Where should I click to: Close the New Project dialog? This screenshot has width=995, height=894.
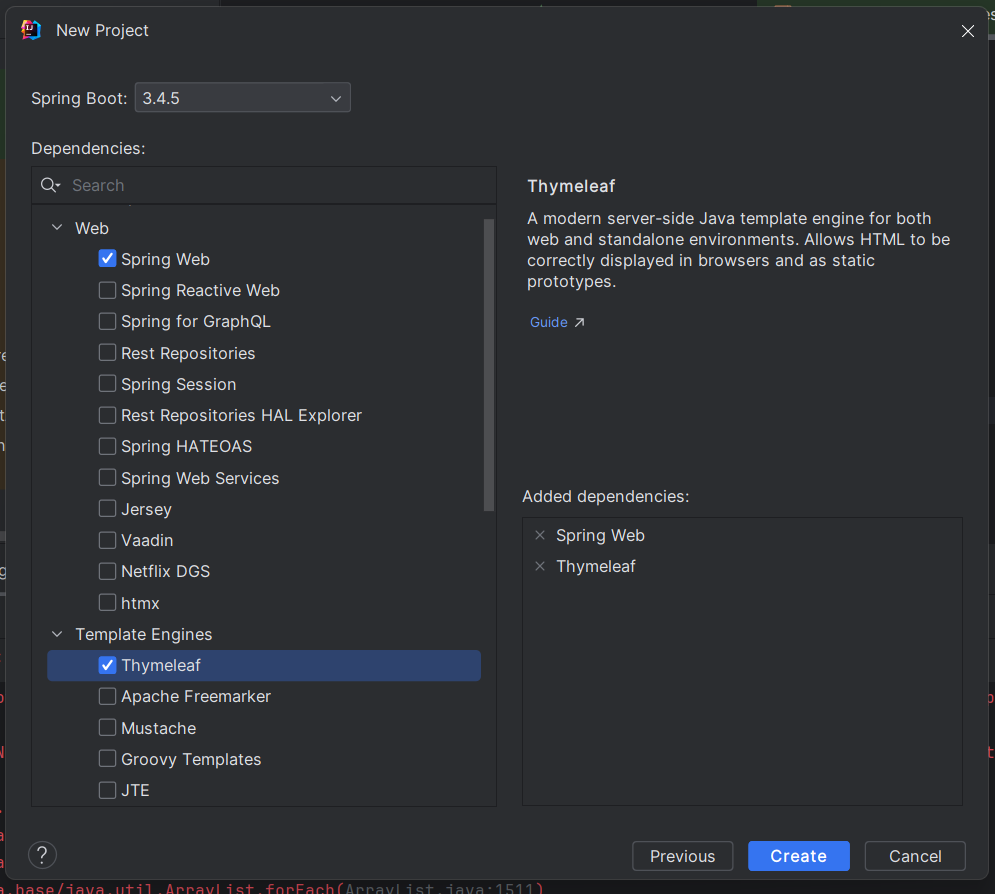(967, 31)
